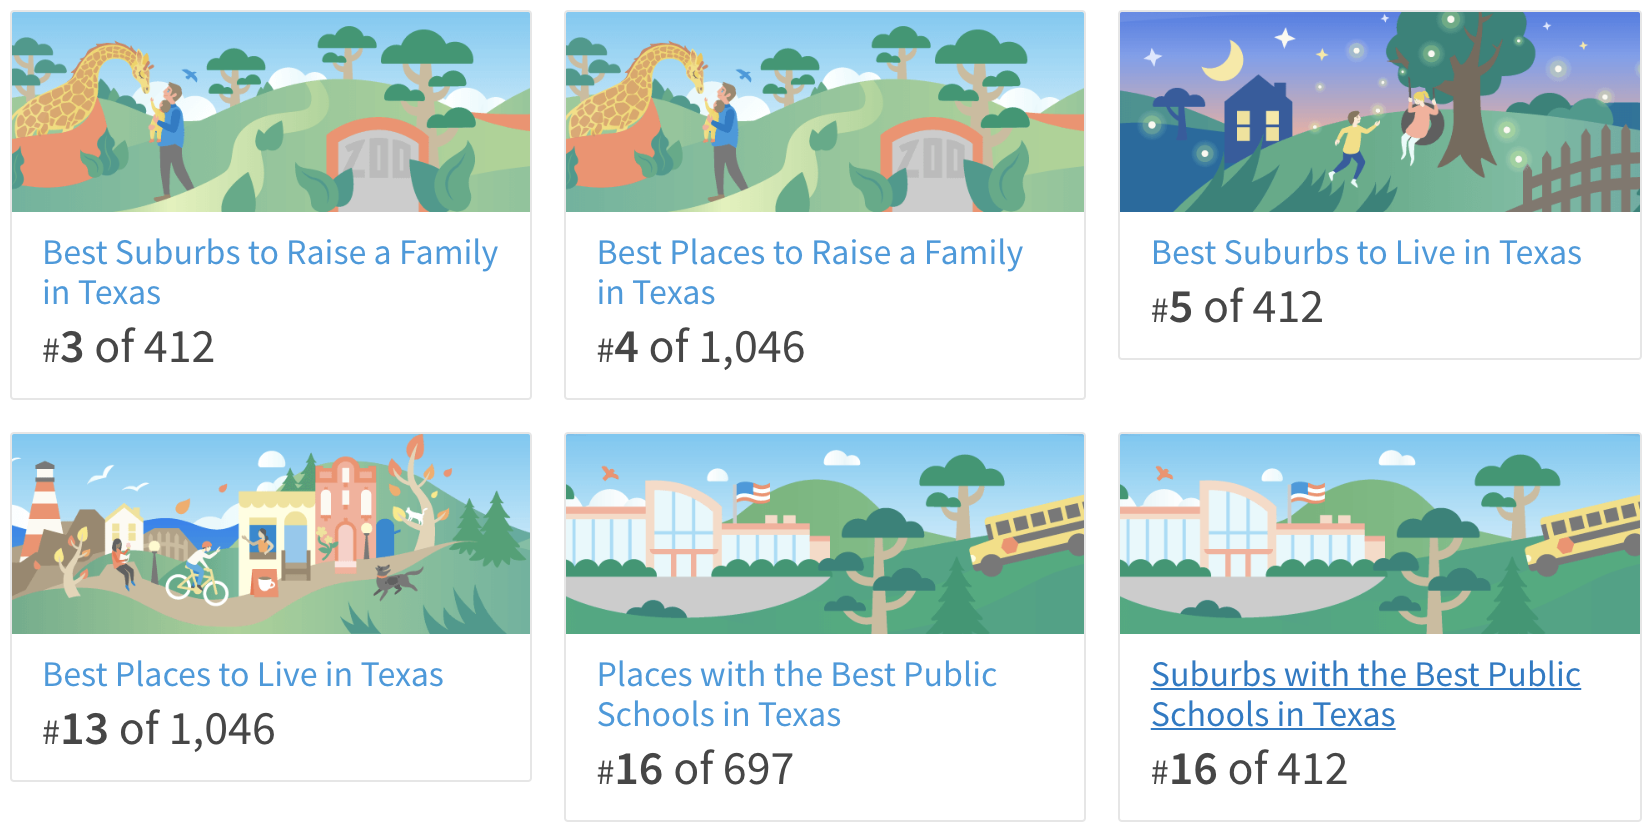Select the #3 of 412 ranking text
The width and height of the screenshot is (1652, 832).
(128, 348)
